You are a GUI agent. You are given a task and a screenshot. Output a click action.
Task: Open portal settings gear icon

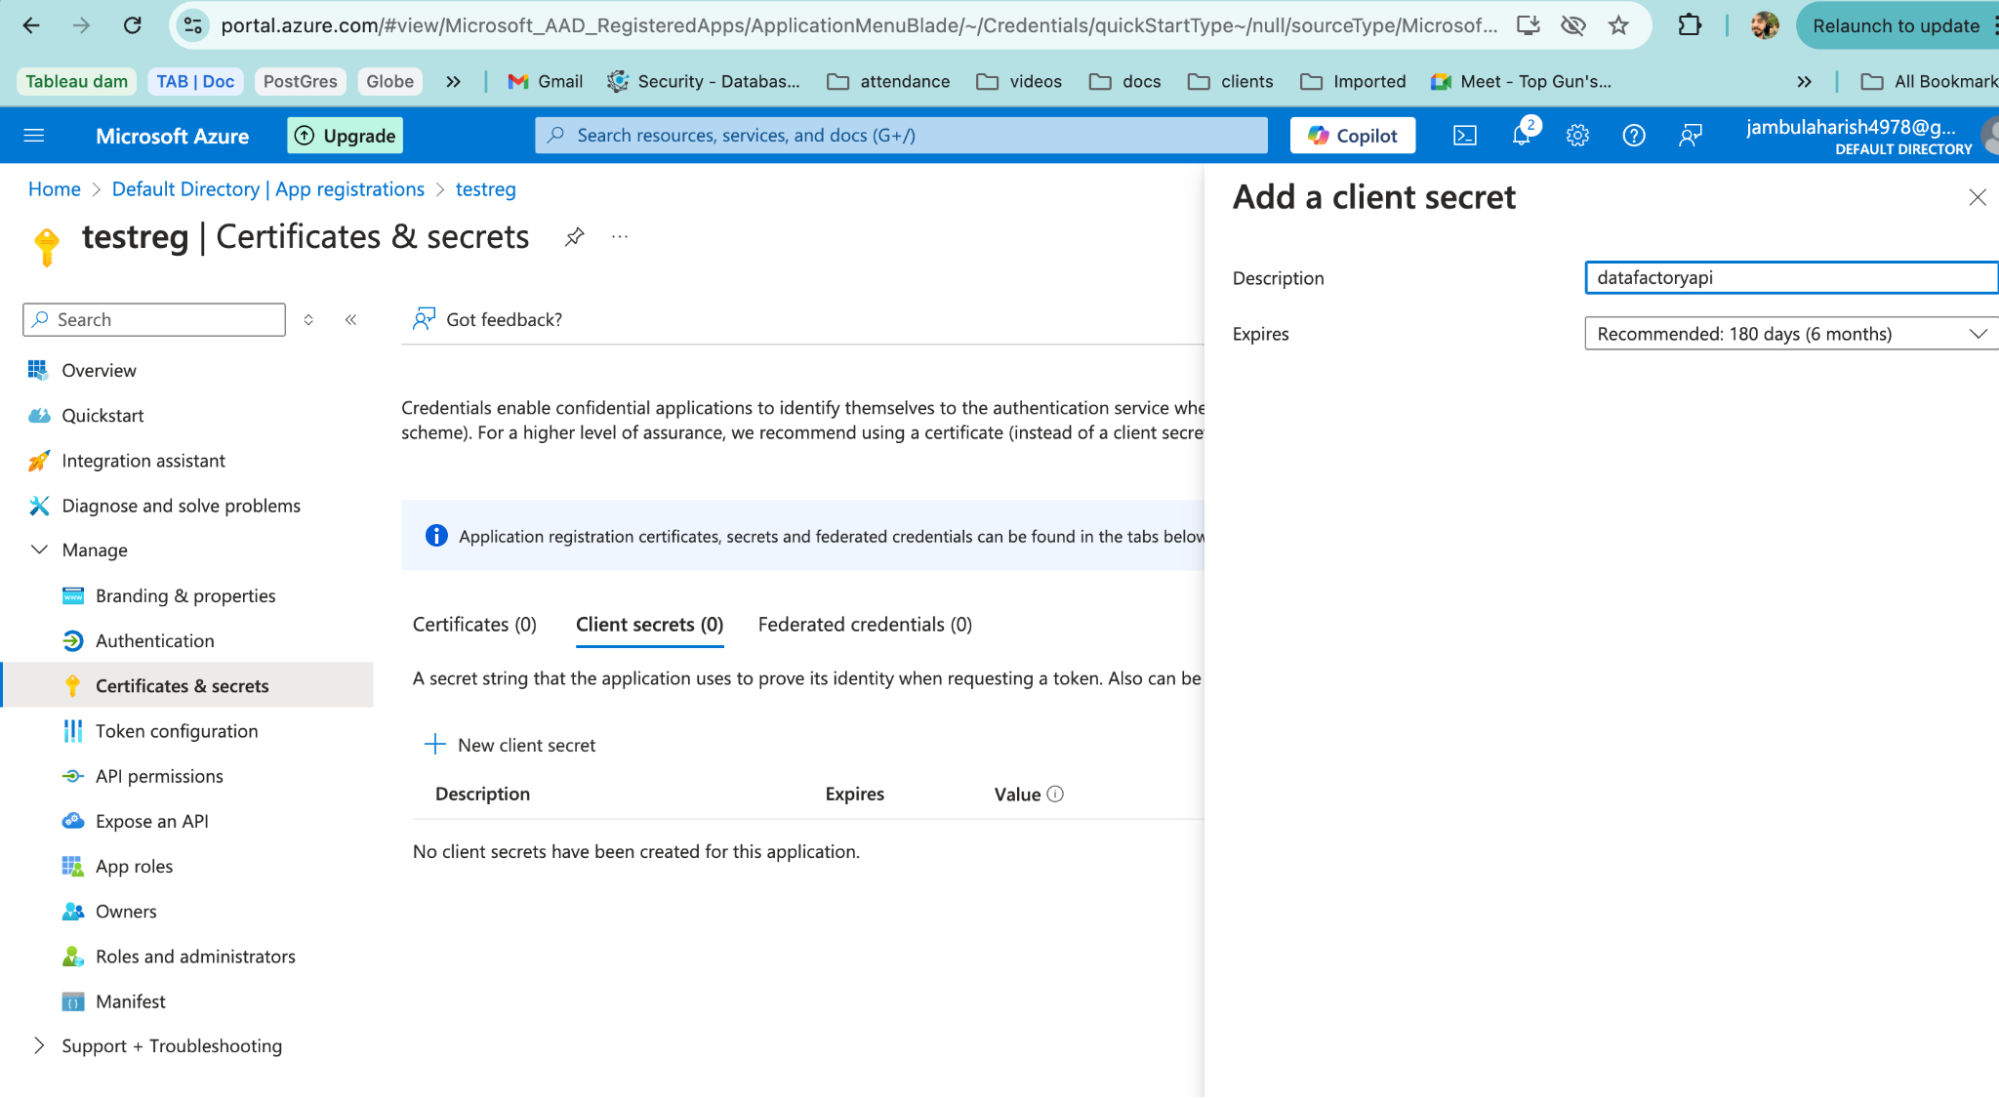(x=1577, y=135)
